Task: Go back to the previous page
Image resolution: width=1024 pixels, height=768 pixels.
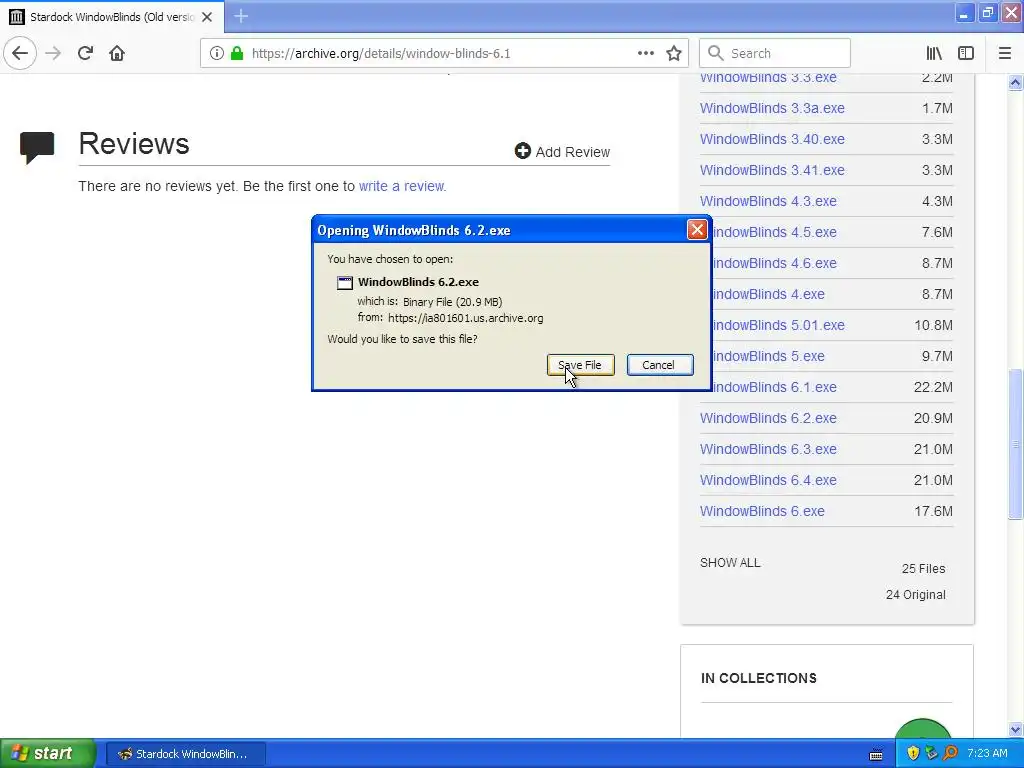Action: pyautogui.click(x=20, y=54)
